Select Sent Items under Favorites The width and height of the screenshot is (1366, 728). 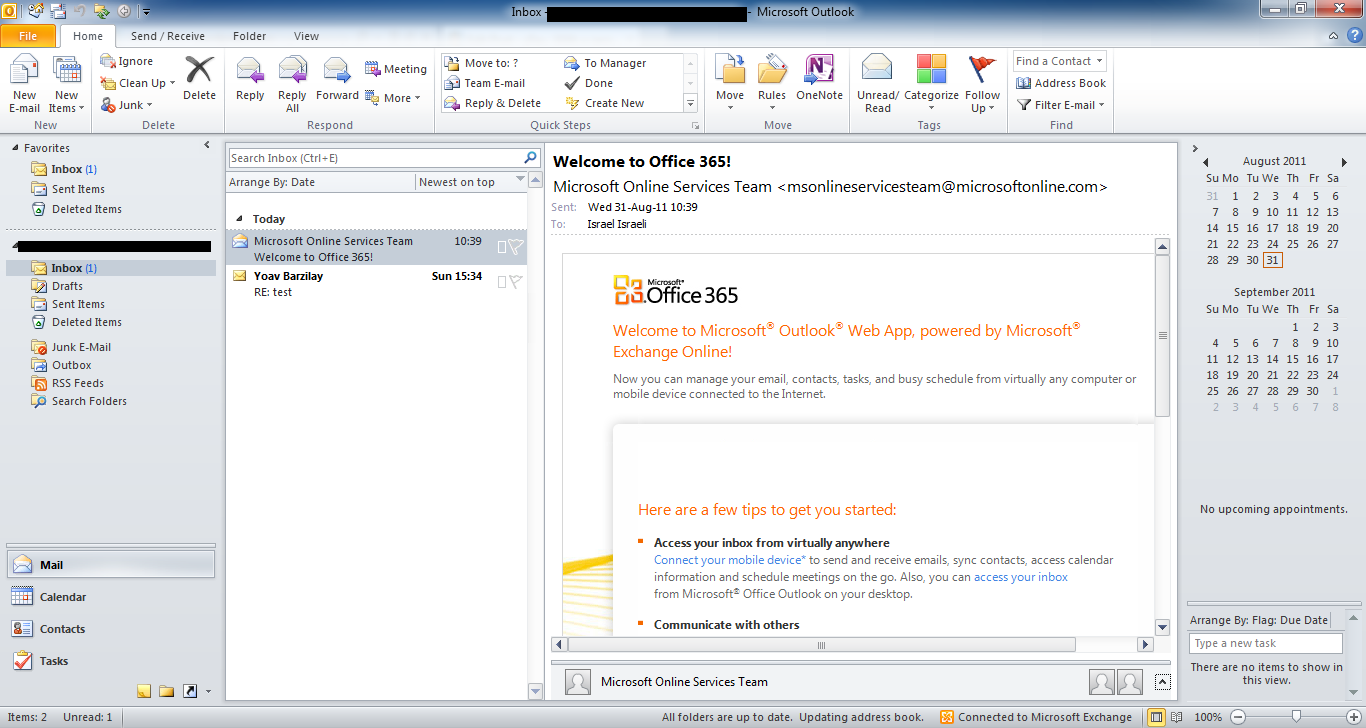click(78, 189)
